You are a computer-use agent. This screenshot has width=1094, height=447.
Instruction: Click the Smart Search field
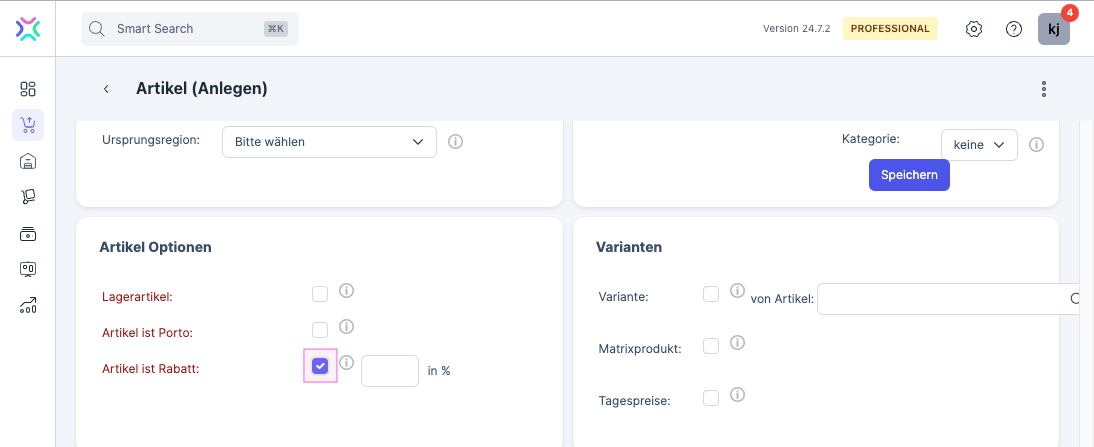click(190, 29)
